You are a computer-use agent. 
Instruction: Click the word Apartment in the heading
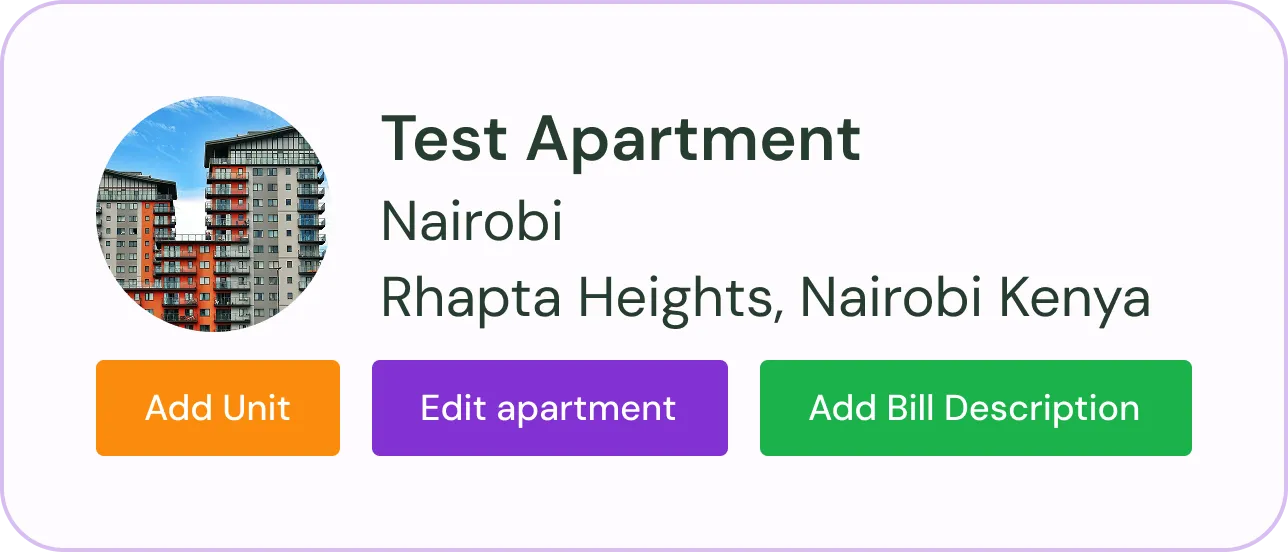tap(693, 140)
